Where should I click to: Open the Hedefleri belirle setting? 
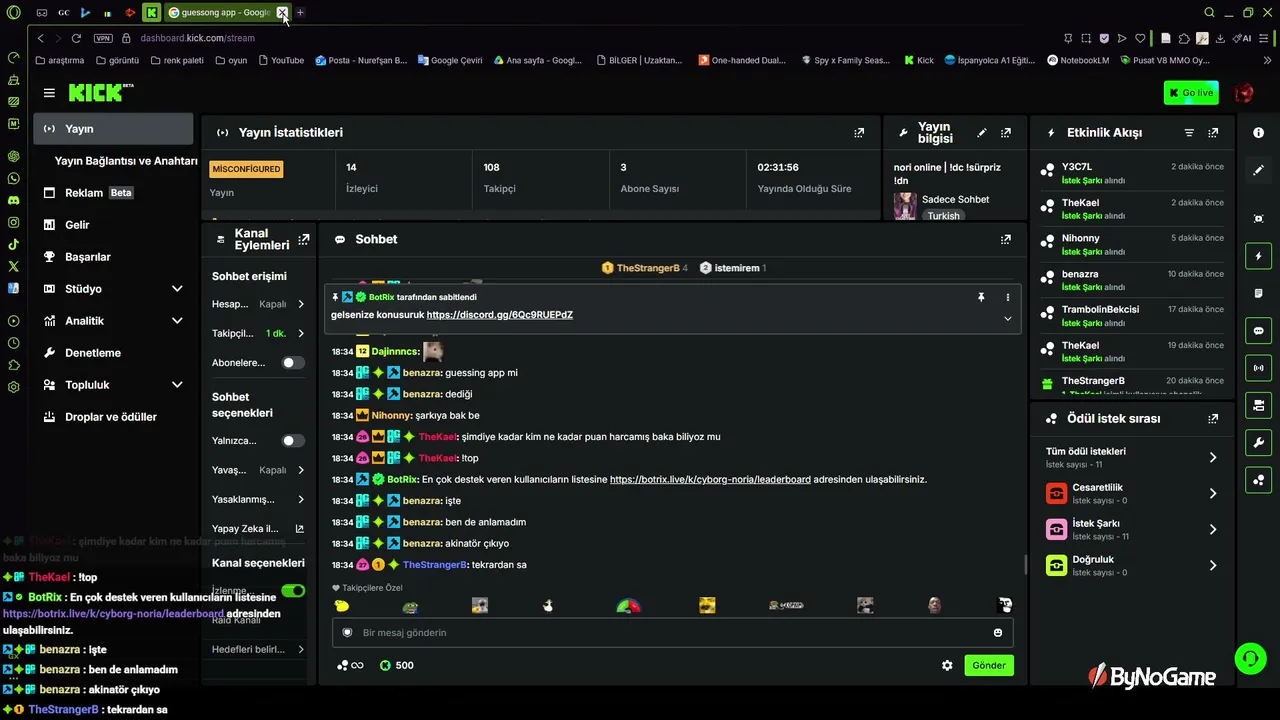[258, 649]
